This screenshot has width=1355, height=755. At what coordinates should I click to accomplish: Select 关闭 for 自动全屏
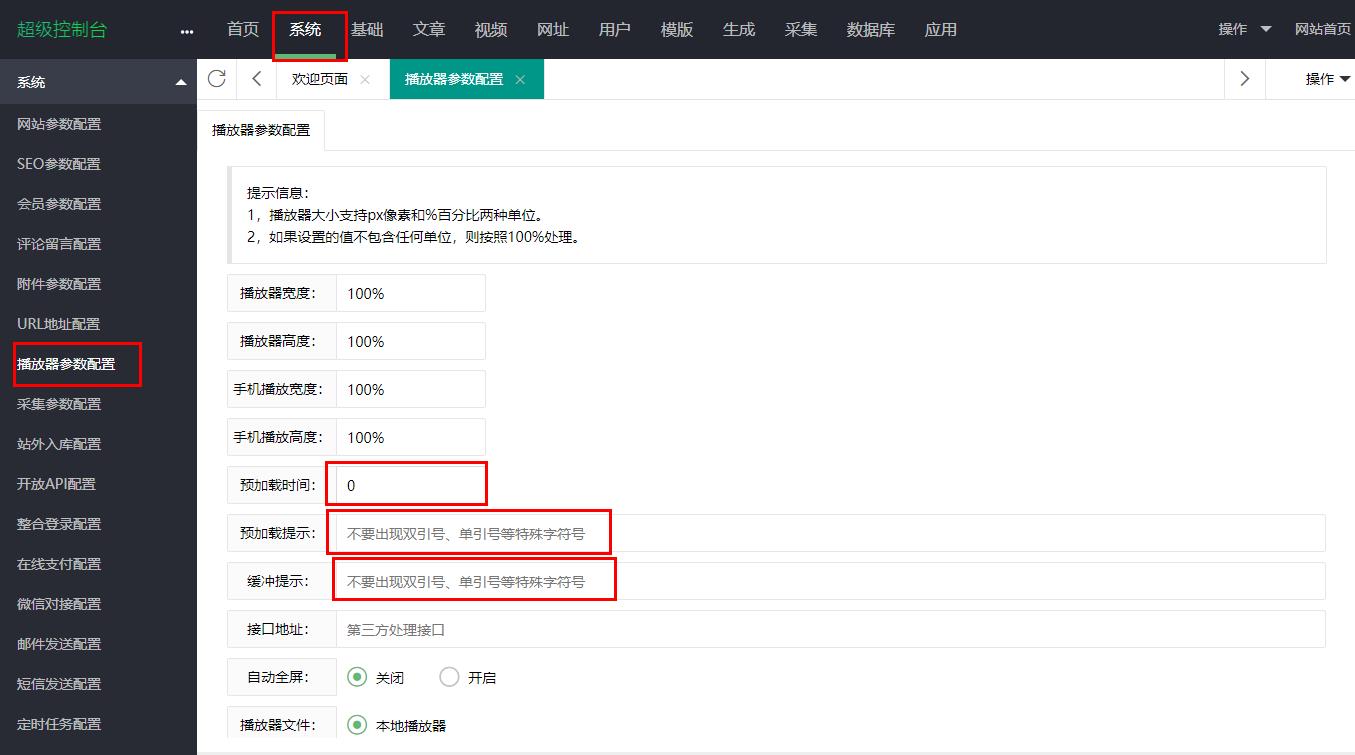click(x=357, y=677)
